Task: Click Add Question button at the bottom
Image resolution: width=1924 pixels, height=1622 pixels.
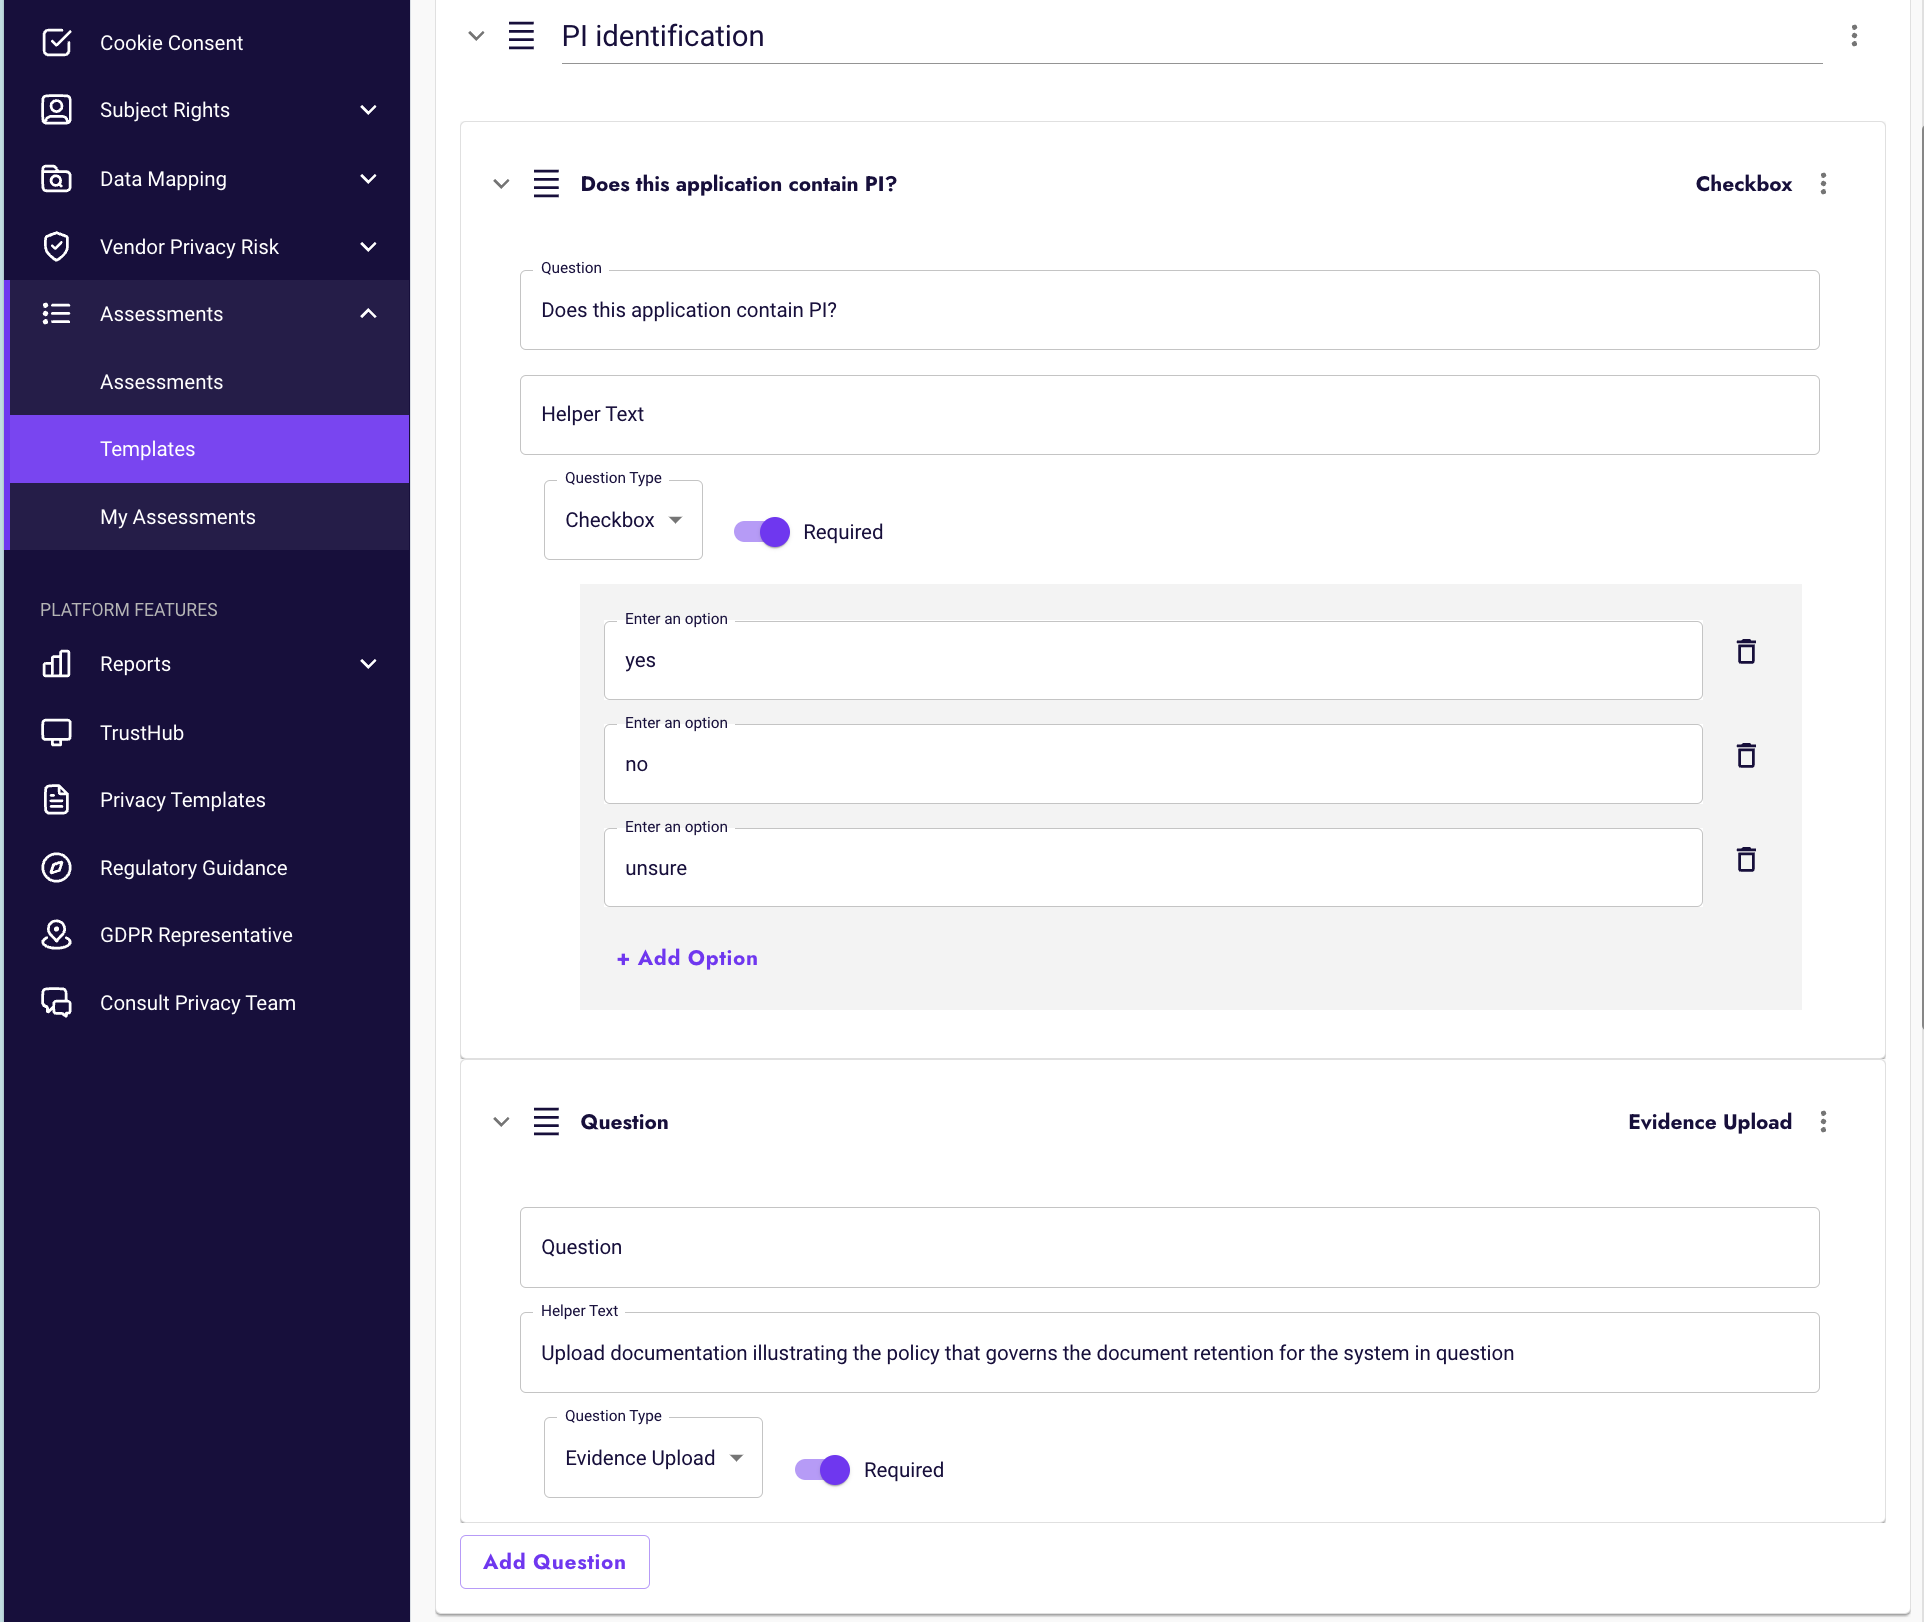Action: click(555, 1561)
